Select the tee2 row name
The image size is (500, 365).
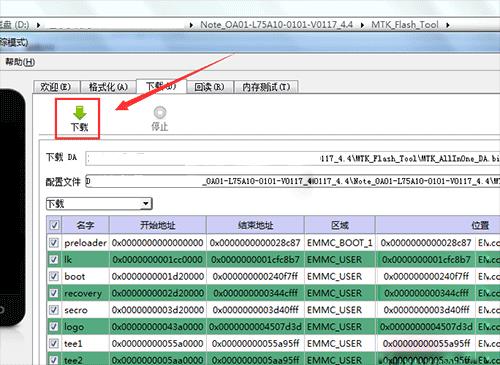click(73, 360)
